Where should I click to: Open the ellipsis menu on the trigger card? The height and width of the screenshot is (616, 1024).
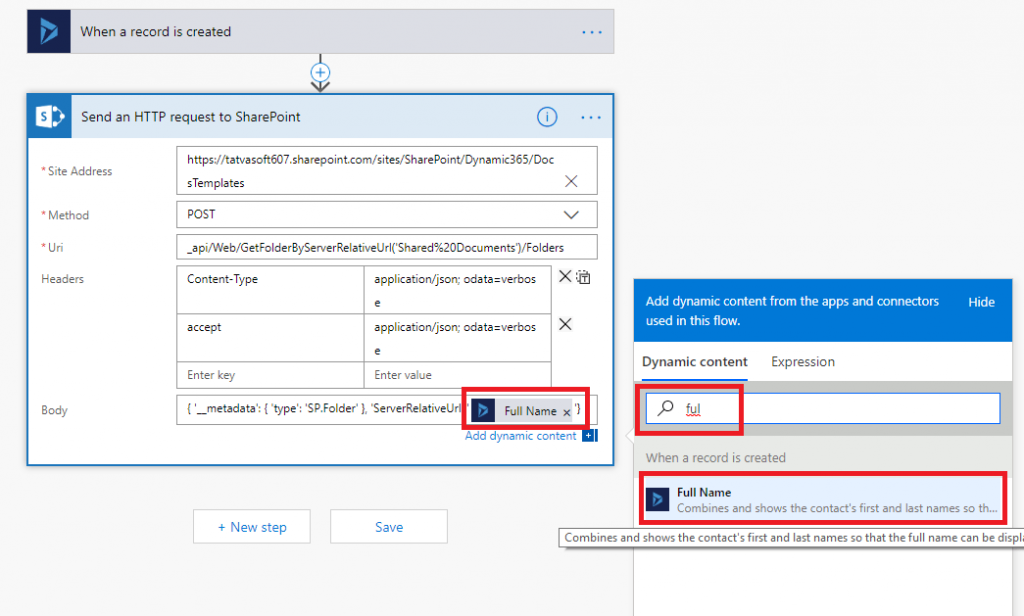pyautogui.click(x=591, y=31)
